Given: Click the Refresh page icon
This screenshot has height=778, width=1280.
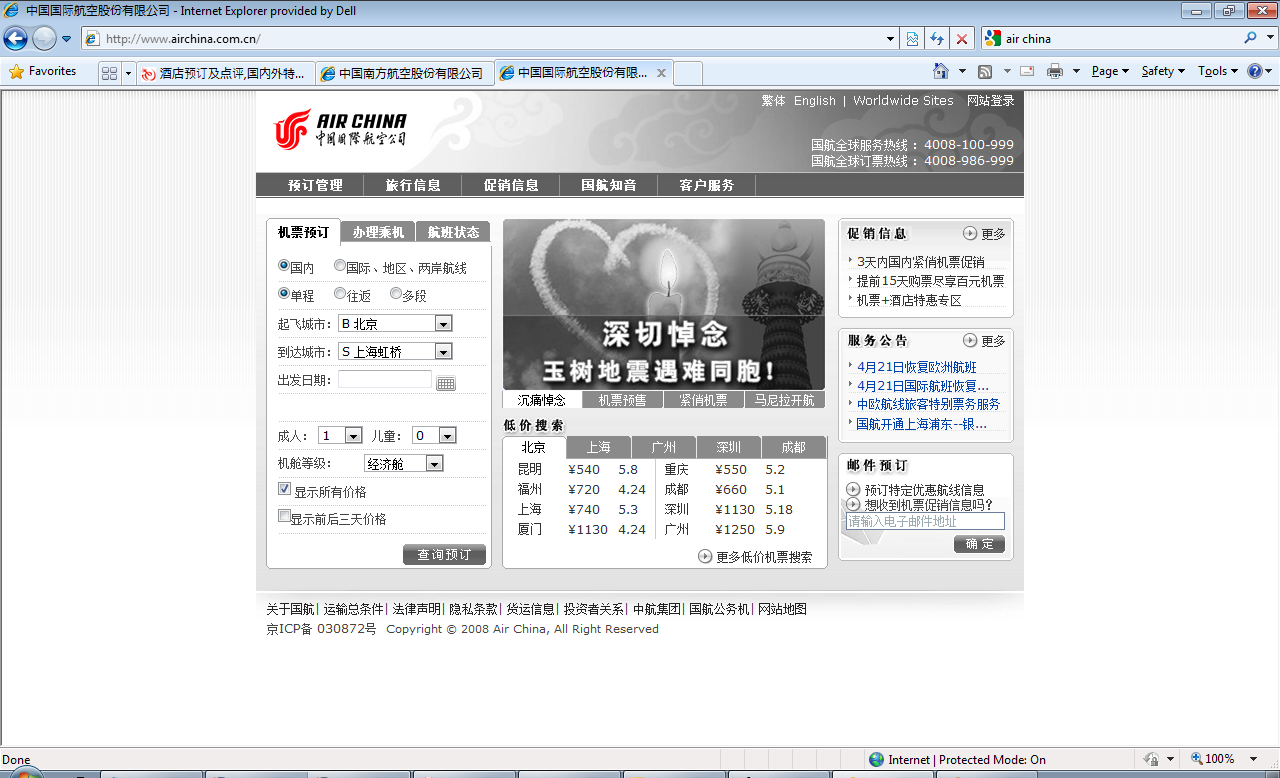Looking at the screenshot, I should [x=937, y=39].
